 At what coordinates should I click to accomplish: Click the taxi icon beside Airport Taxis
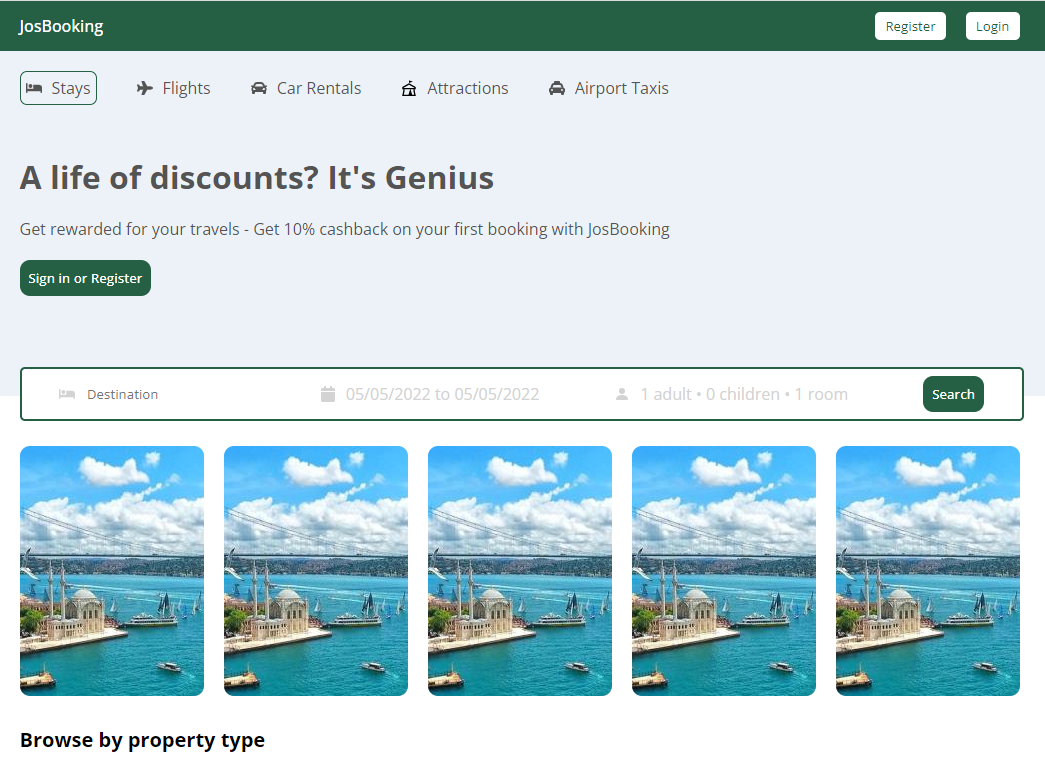(x=556, y=88)
